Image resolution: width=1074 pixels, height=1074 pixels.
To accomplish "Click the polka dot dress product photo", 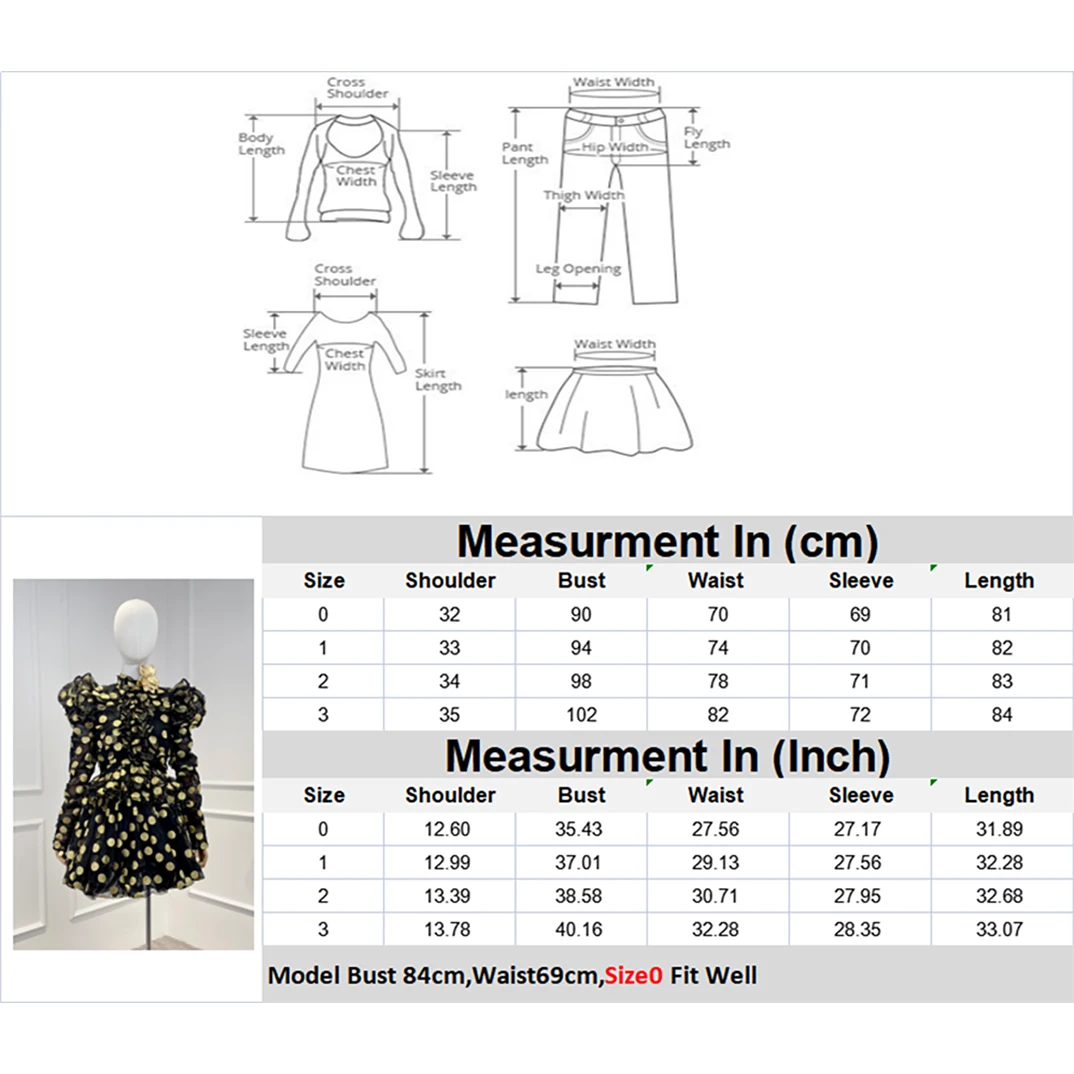I will [x=134, y=764].
